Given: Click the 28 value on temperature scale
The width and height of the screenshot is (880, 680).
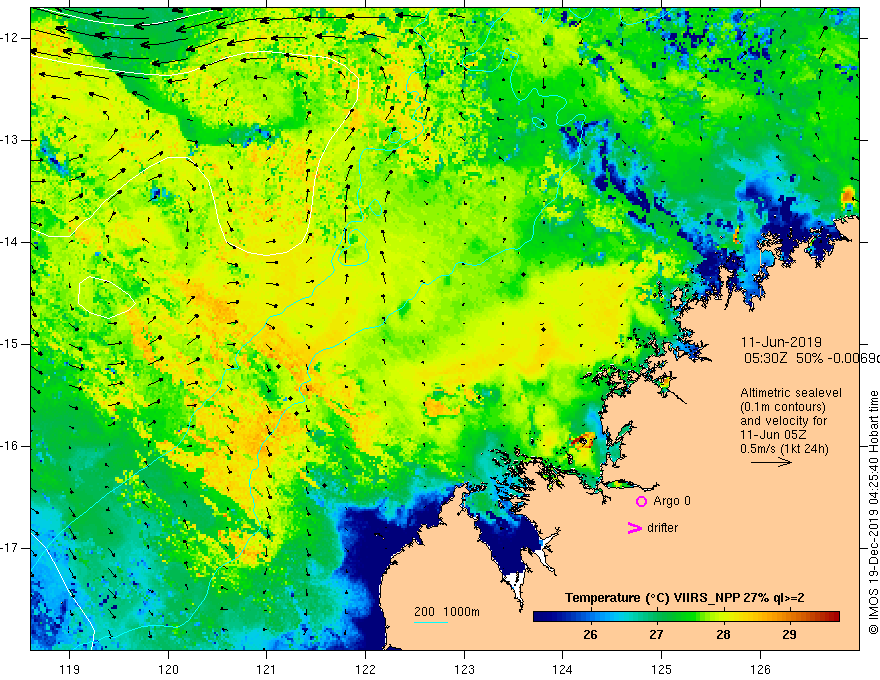Looking at the screenshot, I should tap(723, 635).
